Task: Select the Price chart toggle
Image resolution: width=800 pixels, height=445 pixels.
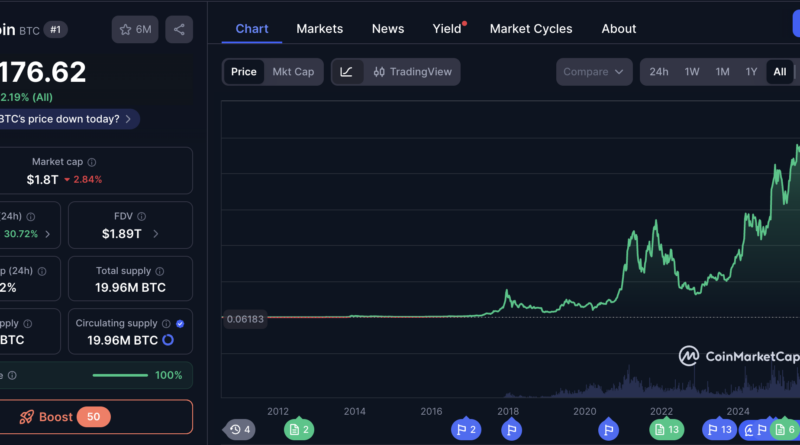Action: coord(244,72)
